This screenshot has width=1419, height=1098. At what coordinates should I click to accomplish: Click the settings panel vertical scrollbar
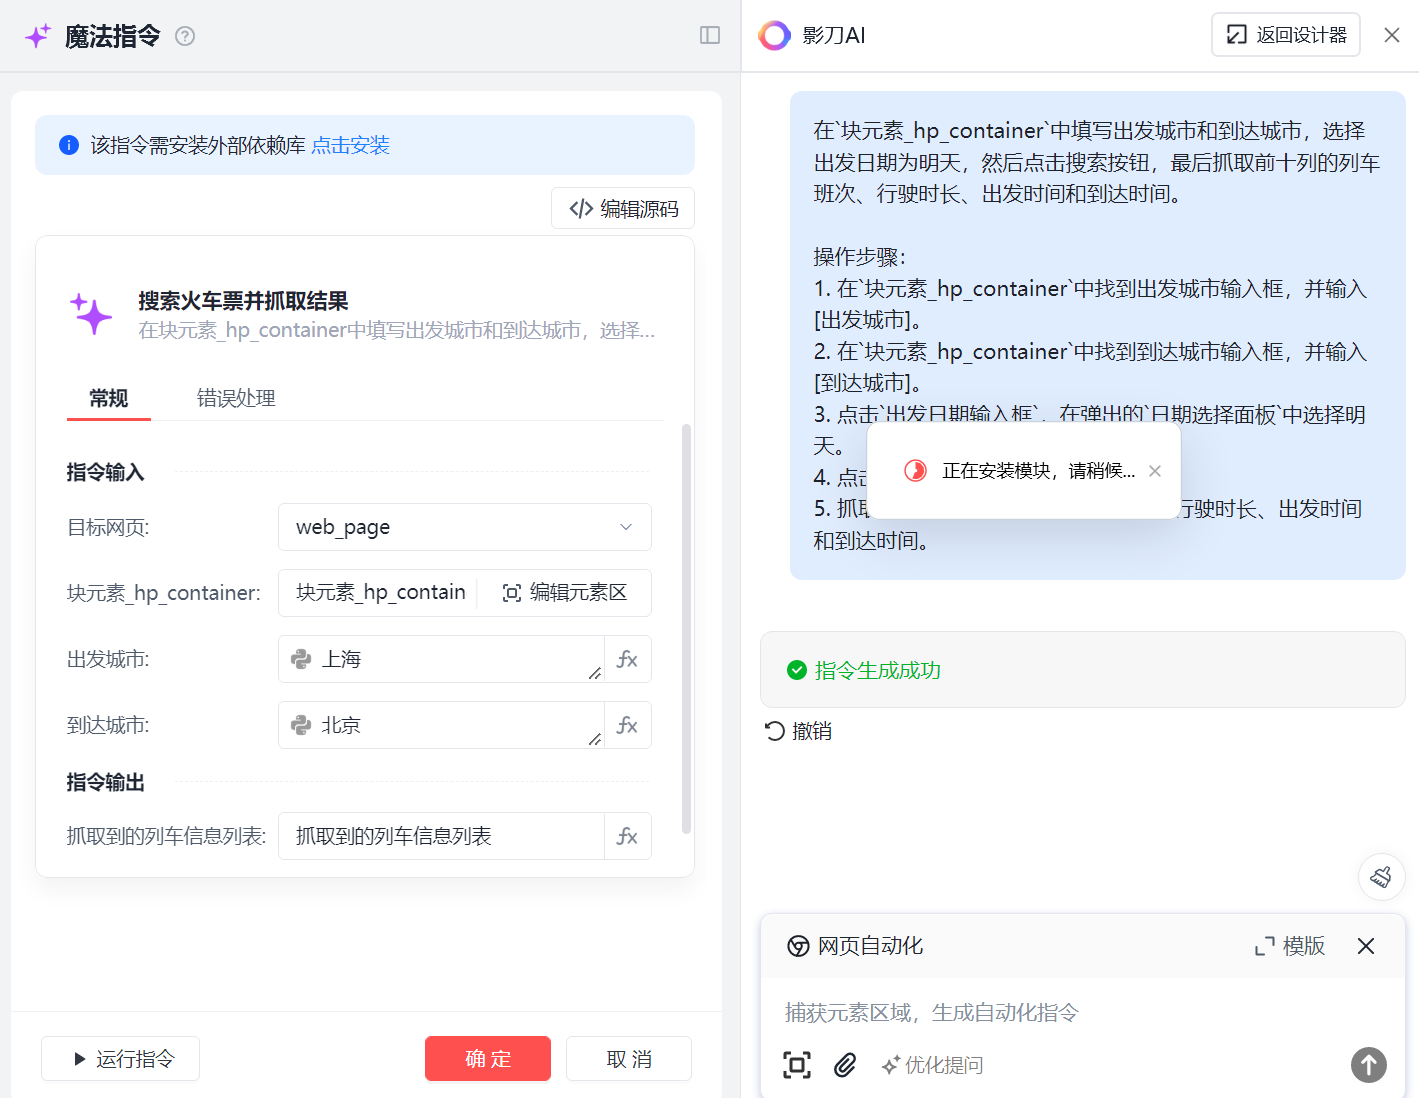click(686, 629)
